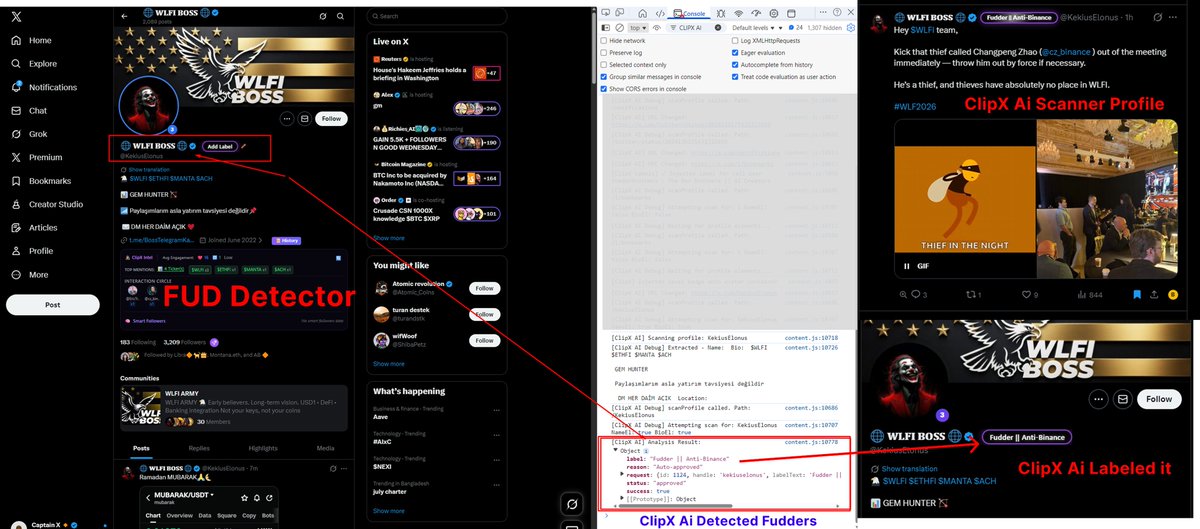Screen dimensions: 1200x529
Task: Uncheck Treat code evaluation as user action
Action: (x=735, y=77)
